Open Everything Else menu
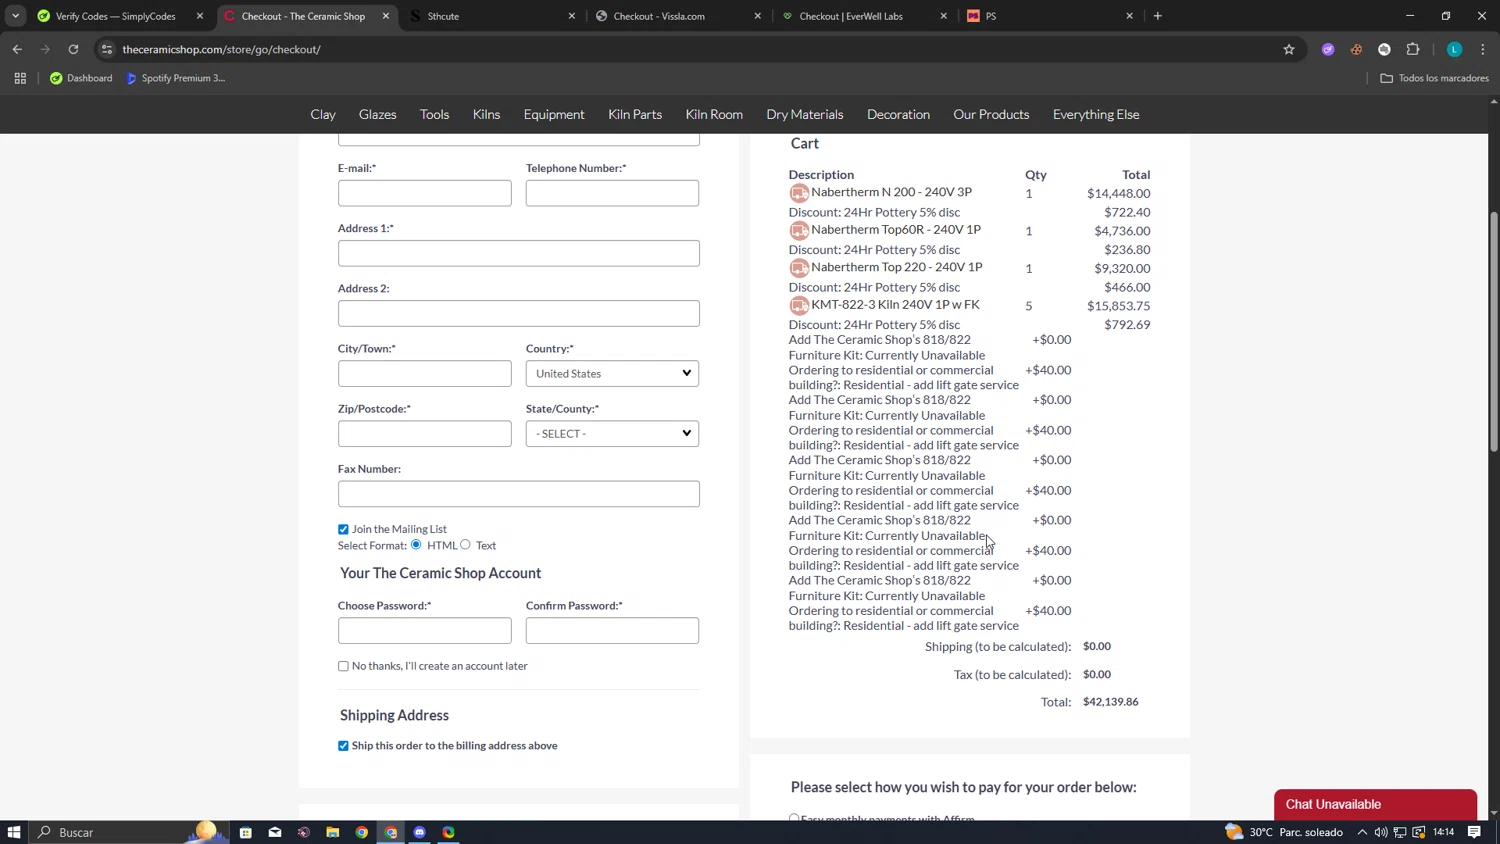 coord(1096,114)
